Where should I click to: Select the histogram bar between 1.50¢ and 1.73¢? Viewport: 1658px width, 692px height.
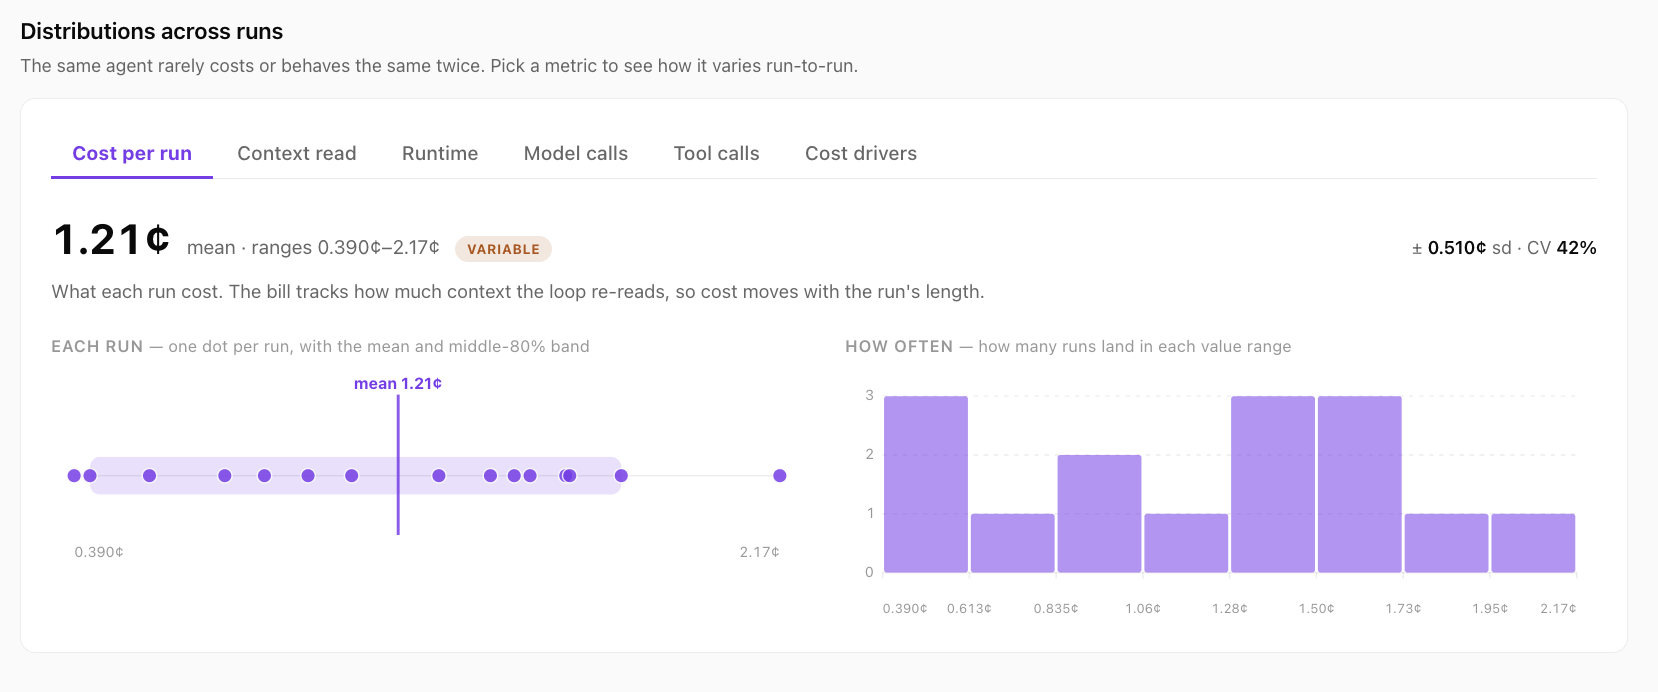point(1360,484)
